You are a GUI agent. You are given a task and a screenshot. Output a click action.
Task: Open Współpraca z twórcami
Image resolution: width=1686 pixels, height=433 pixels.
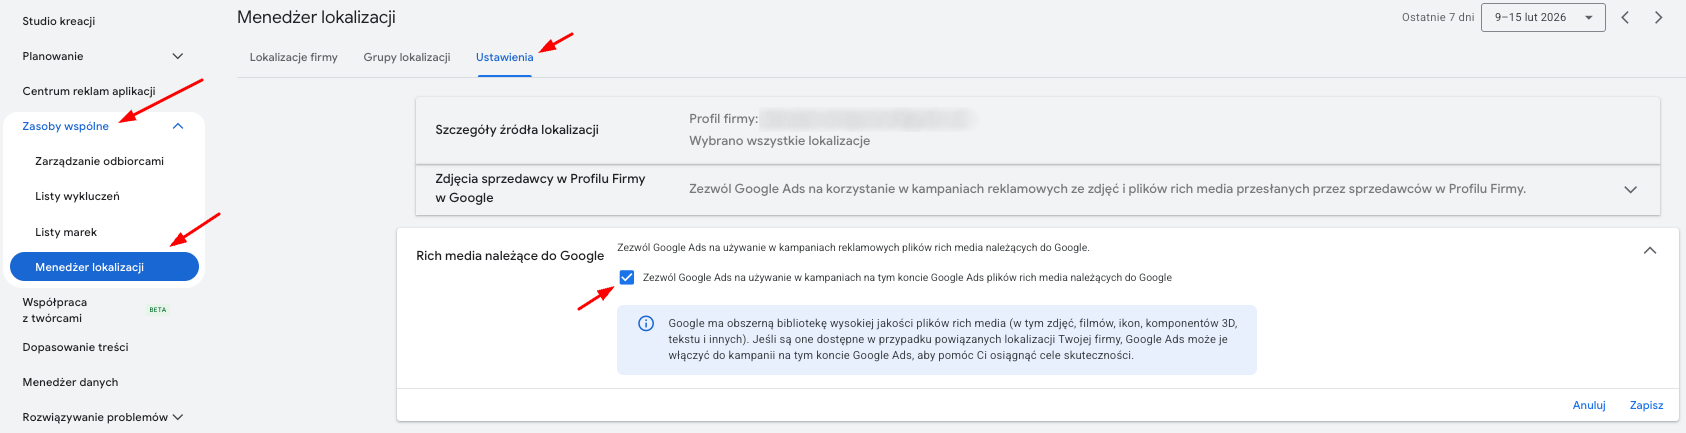coord(56,310)
